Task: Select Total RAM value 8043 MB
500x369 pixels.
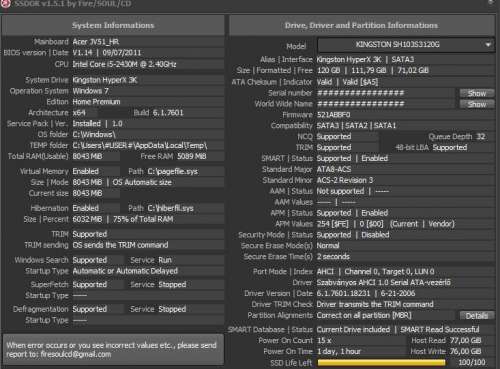Action: tap(87, 156)
